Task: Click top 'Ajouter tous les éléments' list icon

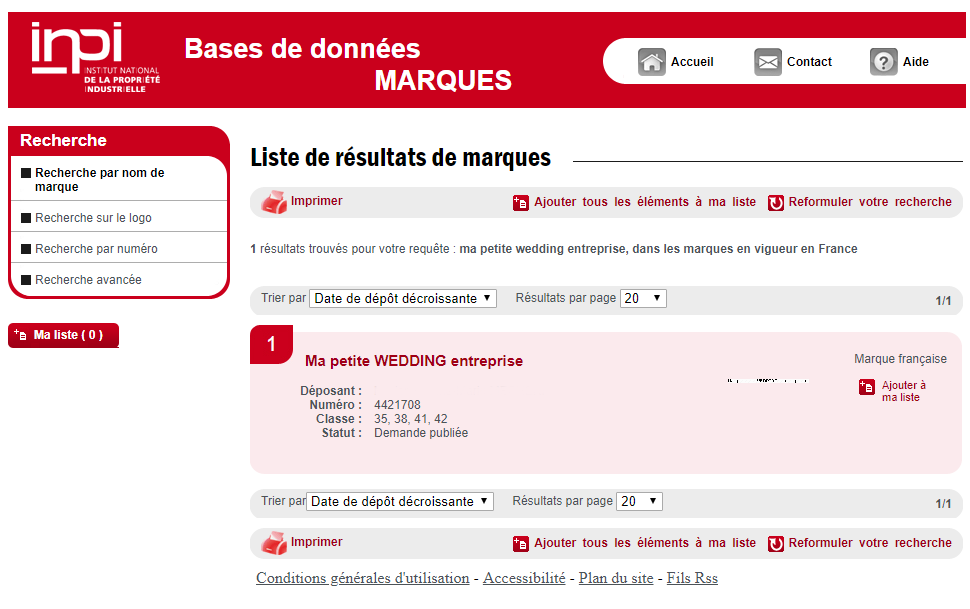Action: point(521,203)
